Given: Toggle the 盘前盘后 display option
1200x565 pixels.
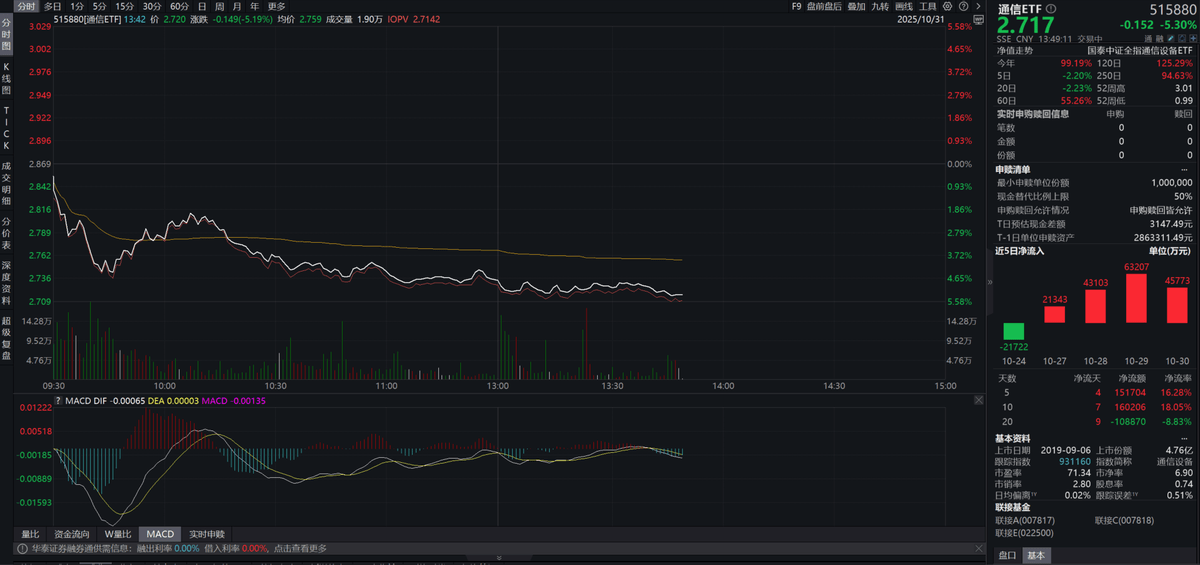Looking at the screenshot, I should [825, 6].
